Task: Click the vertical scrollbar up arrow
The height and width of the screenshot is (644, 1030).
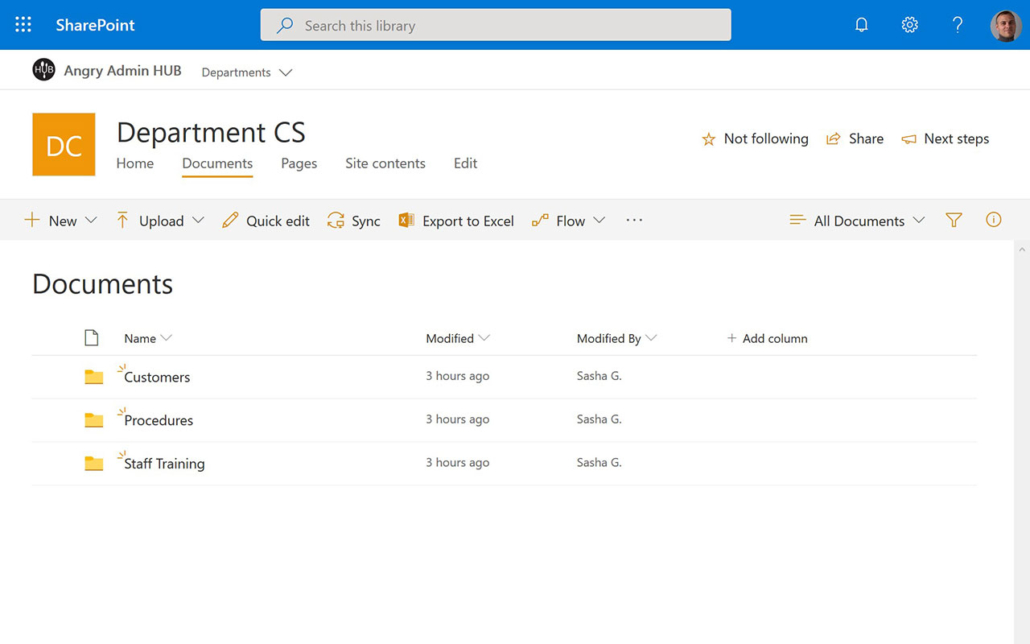Action: pos(1021,250)
